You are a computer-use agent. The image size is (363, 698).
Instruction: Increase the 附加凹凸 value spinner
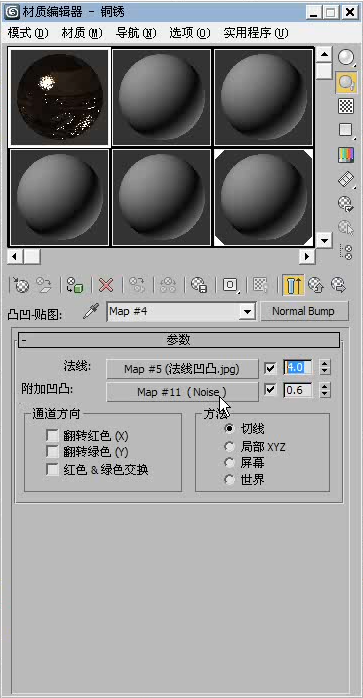tap(325, 386)
